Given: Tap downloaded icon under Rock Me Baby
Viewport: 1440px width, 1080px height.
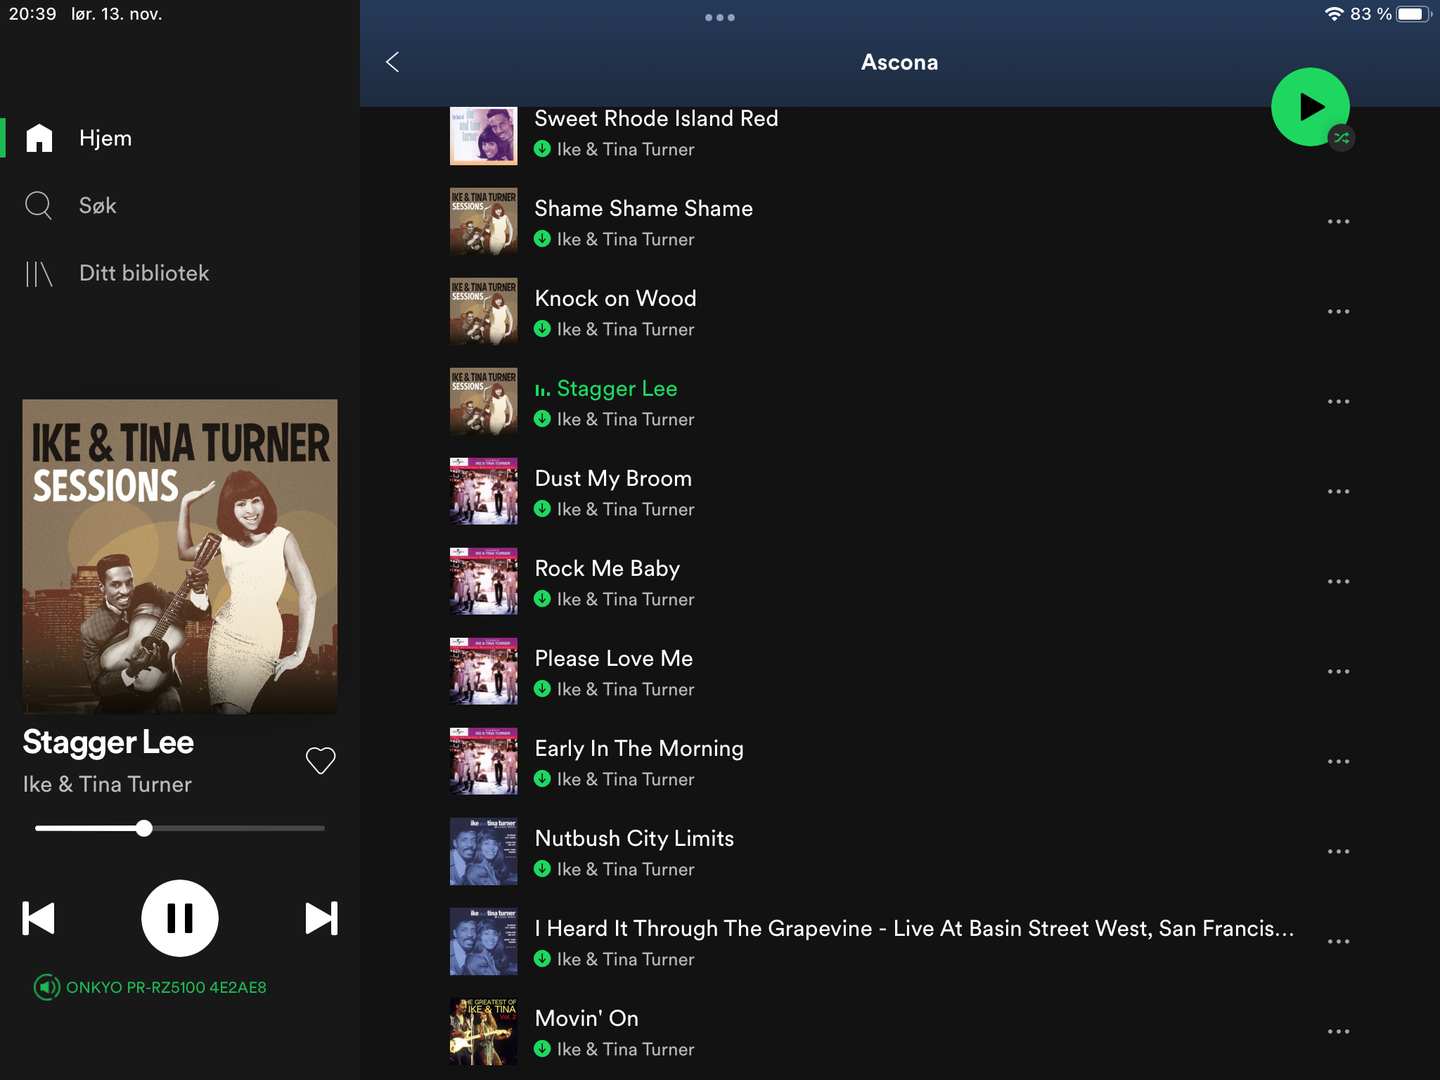Looking at the screenshot, I should pos(542,599).
